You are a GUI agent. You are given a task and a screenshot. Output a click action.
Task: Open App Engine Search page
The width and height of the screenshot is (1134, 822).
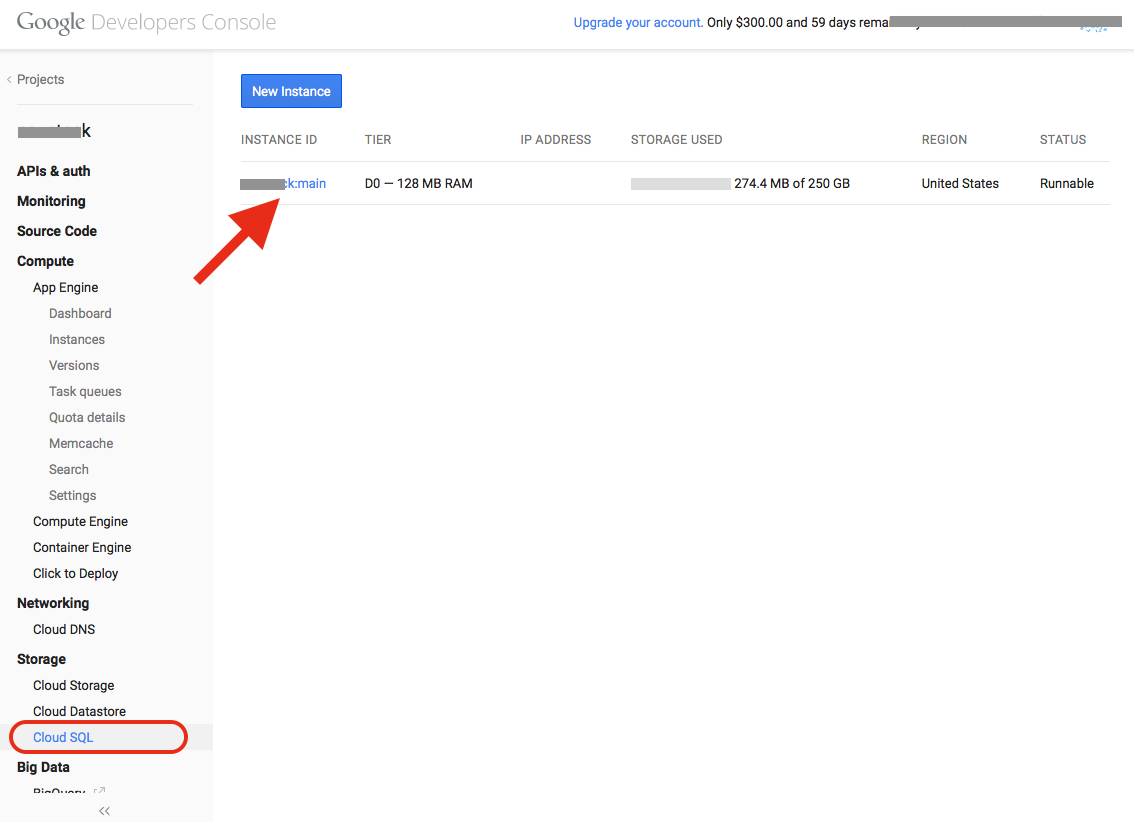pyautogui.click(x=69, y=470)
